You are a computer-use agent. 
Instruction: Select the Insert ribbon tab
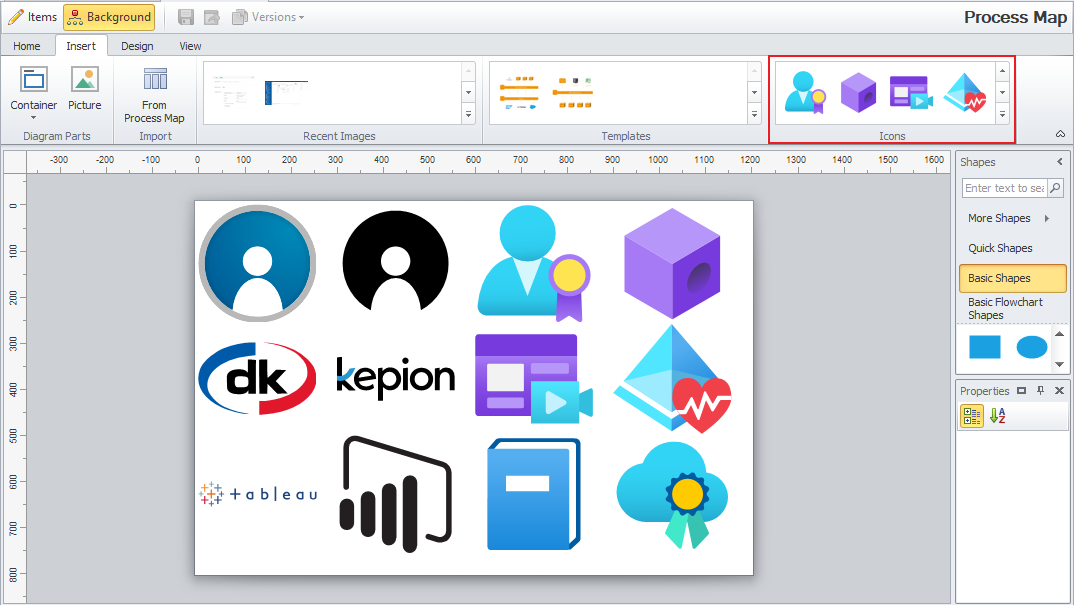point(81,46)
